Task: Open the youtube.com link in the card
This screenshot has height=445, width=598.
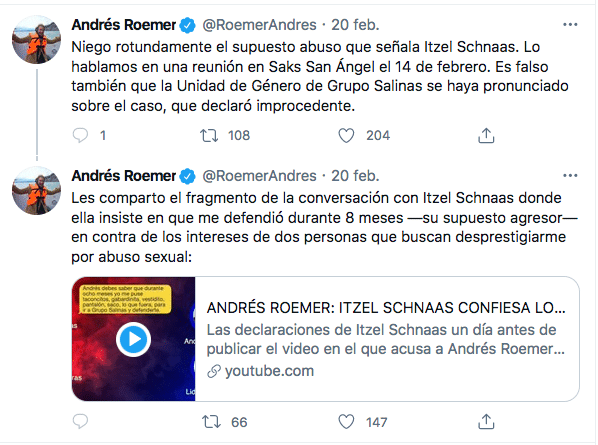Action: [x=269, y=371]
